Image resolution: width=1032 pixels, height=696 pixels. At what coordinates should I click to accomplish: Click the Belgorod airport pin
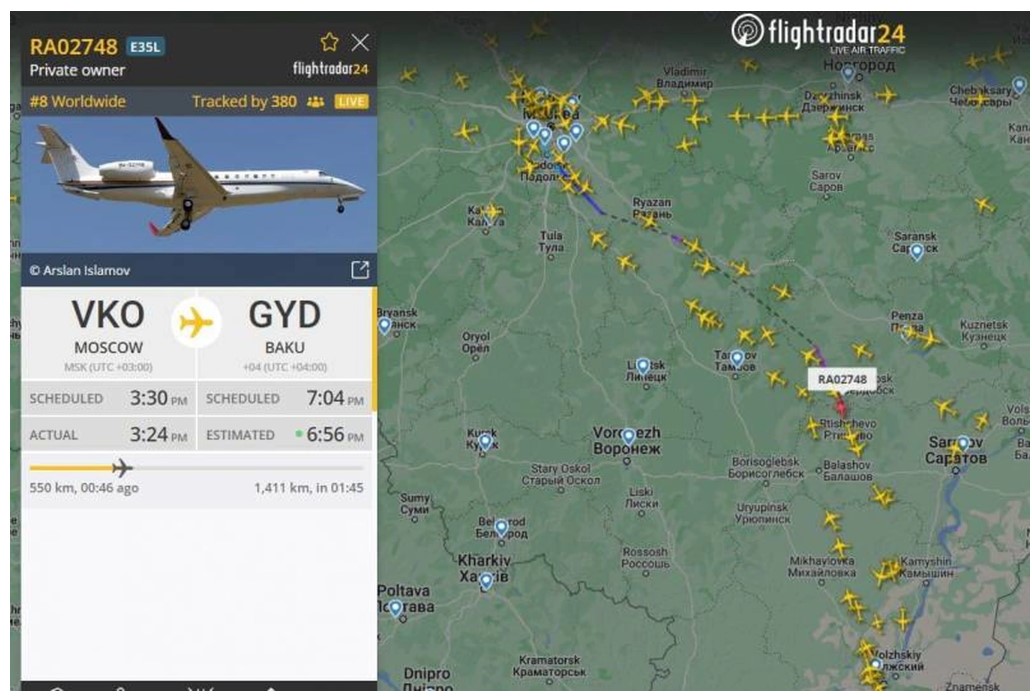coord(502,527)
